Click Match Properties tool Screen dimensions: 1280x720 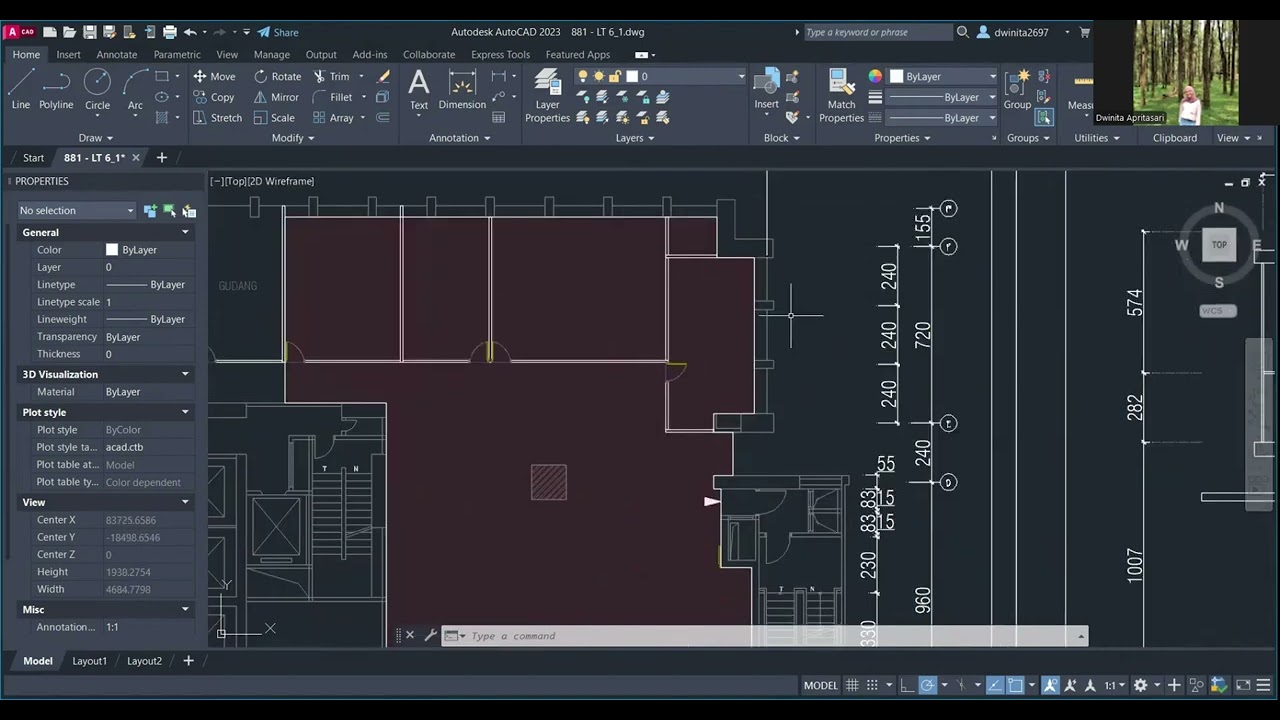pos(841,95)
